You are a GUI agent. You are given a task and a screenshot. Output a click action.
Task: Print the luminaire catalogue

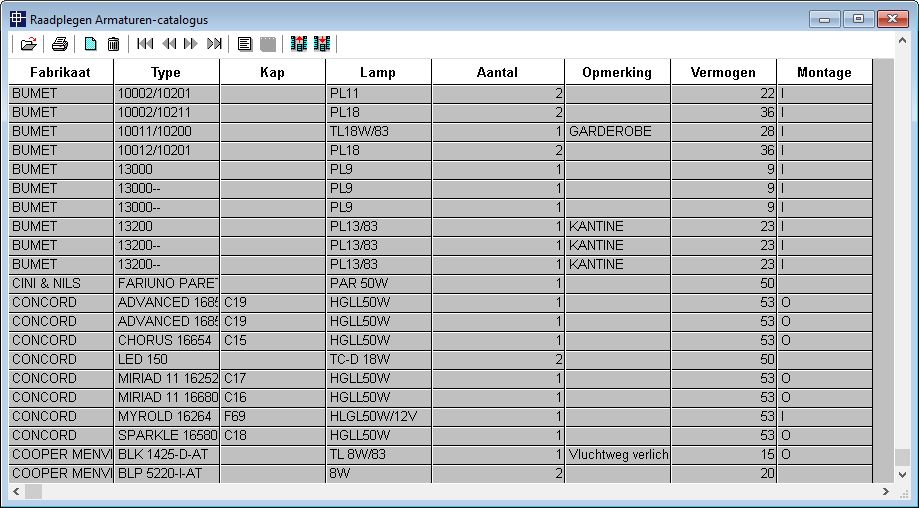pyautogui.click(x=60, y=44)
